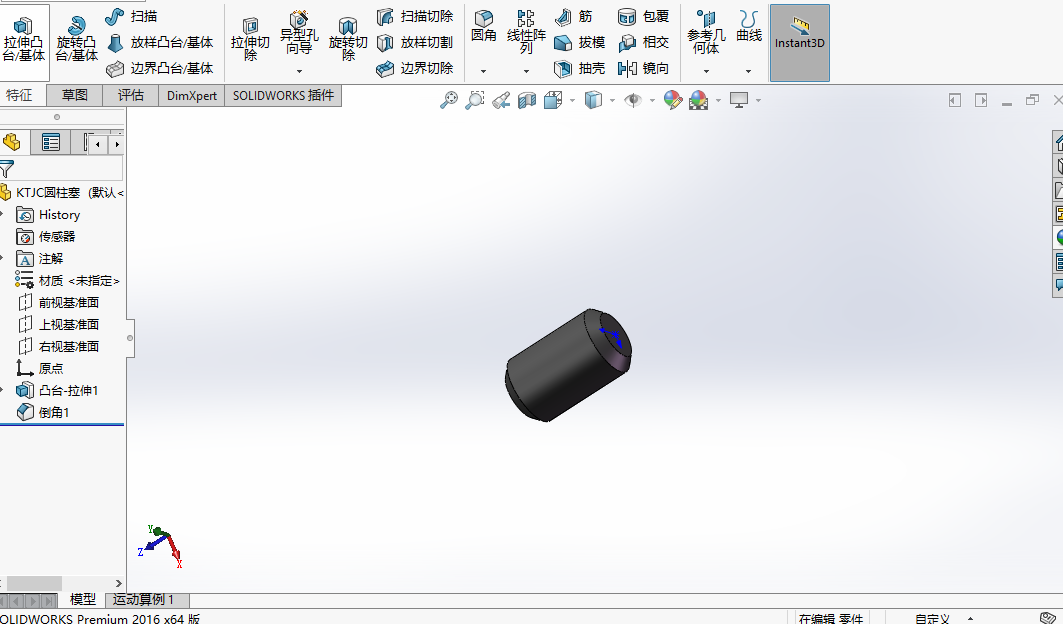Open the hide/show items dropdown arrow
This screenshot has width=1063, height=624.
[x=652, y=100]
